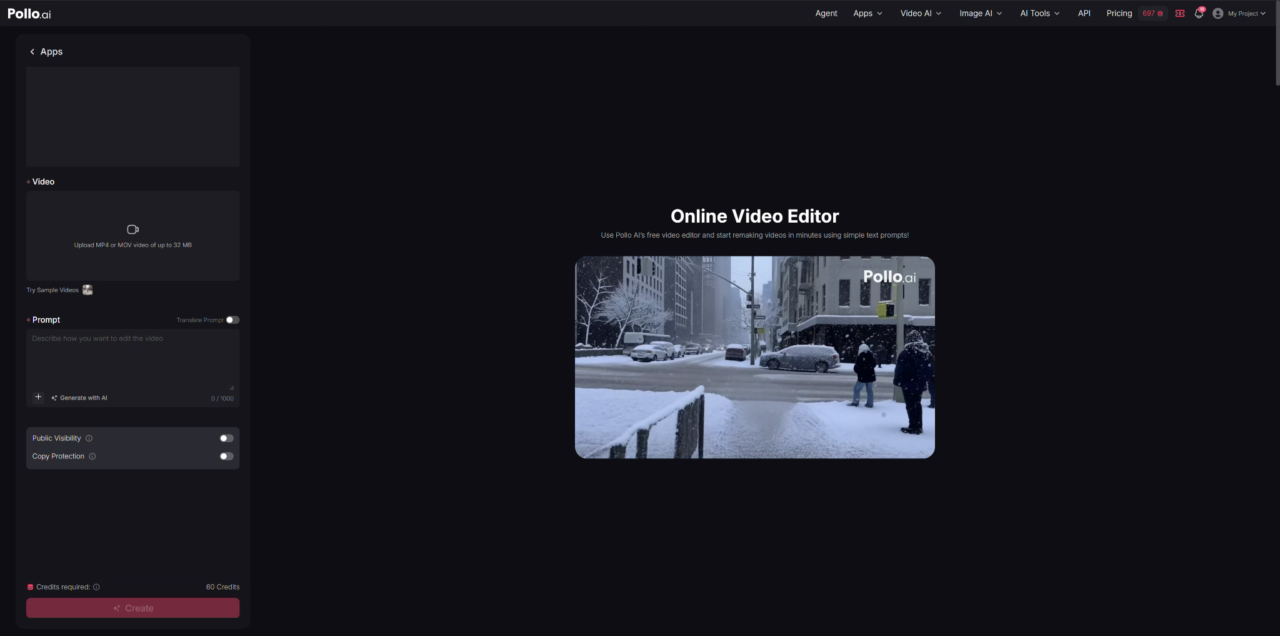Open the notifications bell

1199,13
